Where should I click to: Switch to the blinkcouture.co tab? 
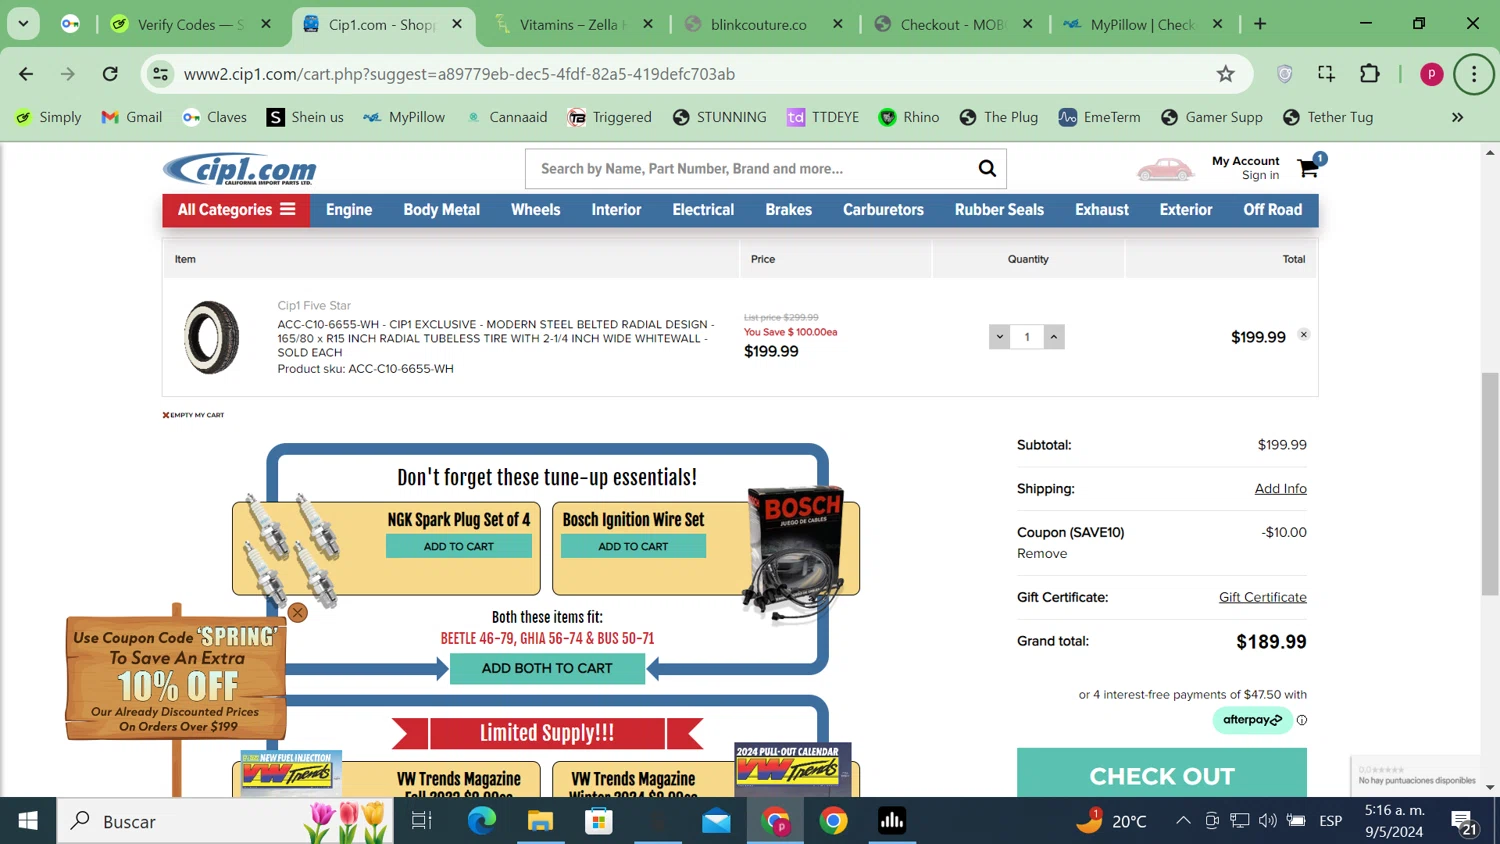click(764, 24)
